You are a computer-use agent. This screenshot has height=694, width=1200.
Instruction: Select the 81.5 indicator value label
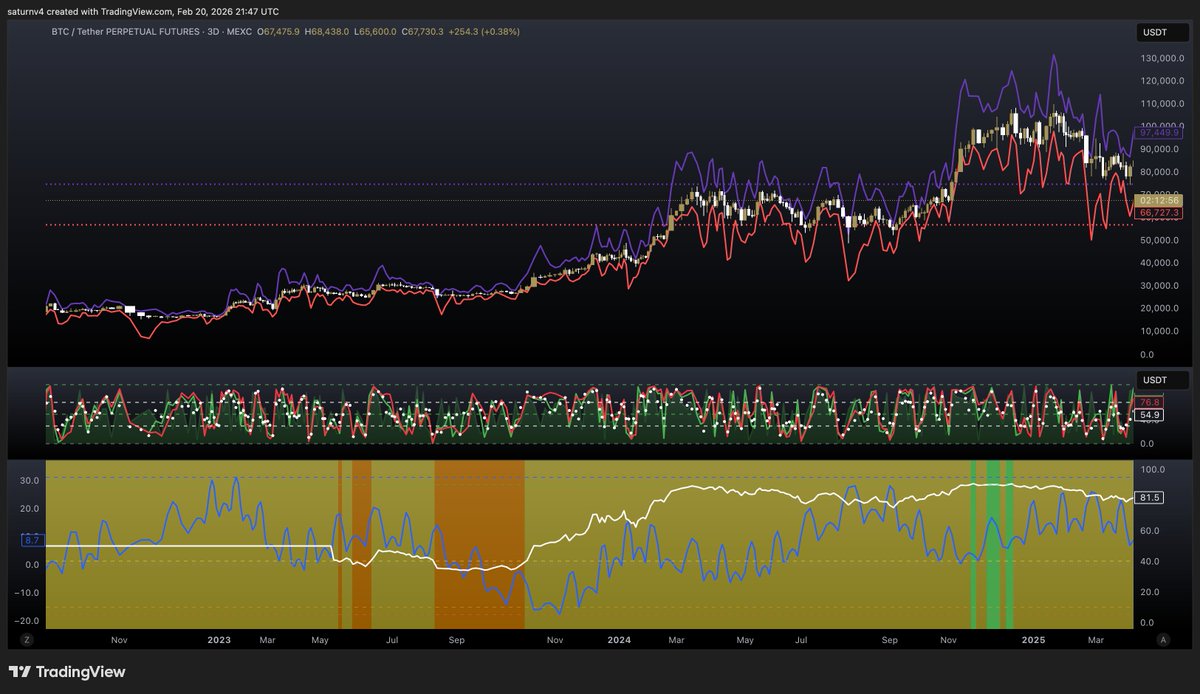point(1150,497)
